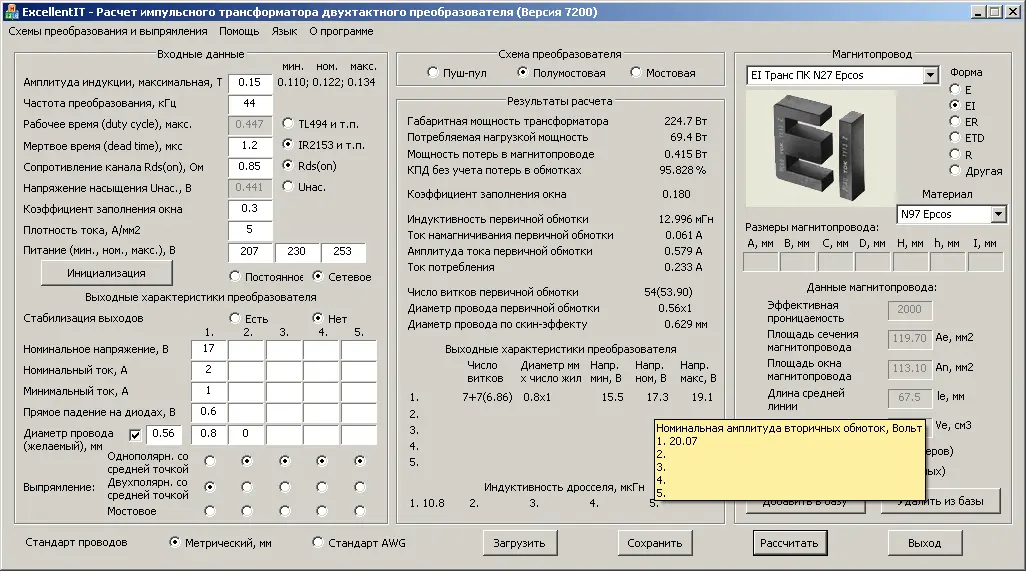The width and height of the screenshot is (1026, 571).
Task: Choose Standard AWG wire standard
Action: coord(318,543)
